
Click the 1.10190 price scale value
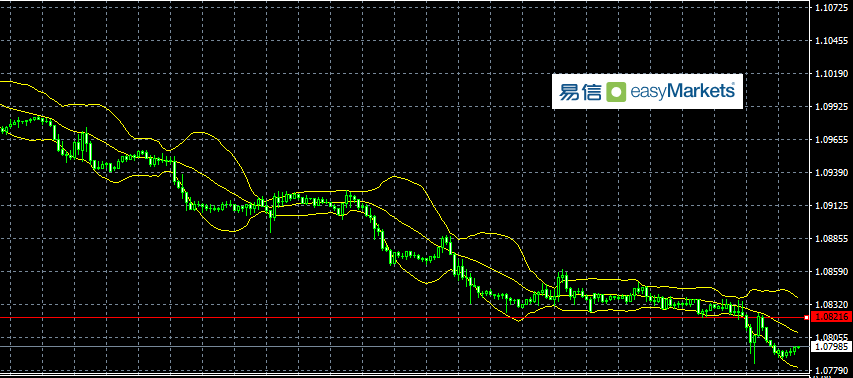point(831,74)
